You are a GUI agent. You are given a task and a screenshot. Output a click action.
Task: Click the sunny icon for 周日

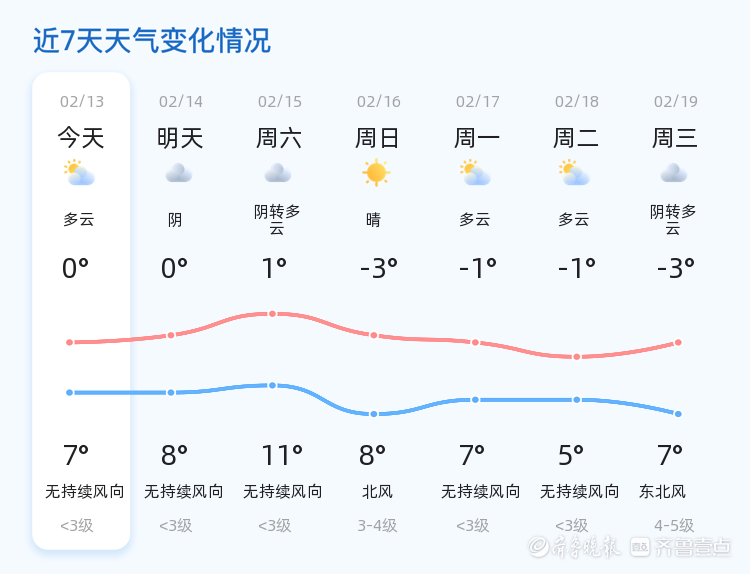(376, 172)
